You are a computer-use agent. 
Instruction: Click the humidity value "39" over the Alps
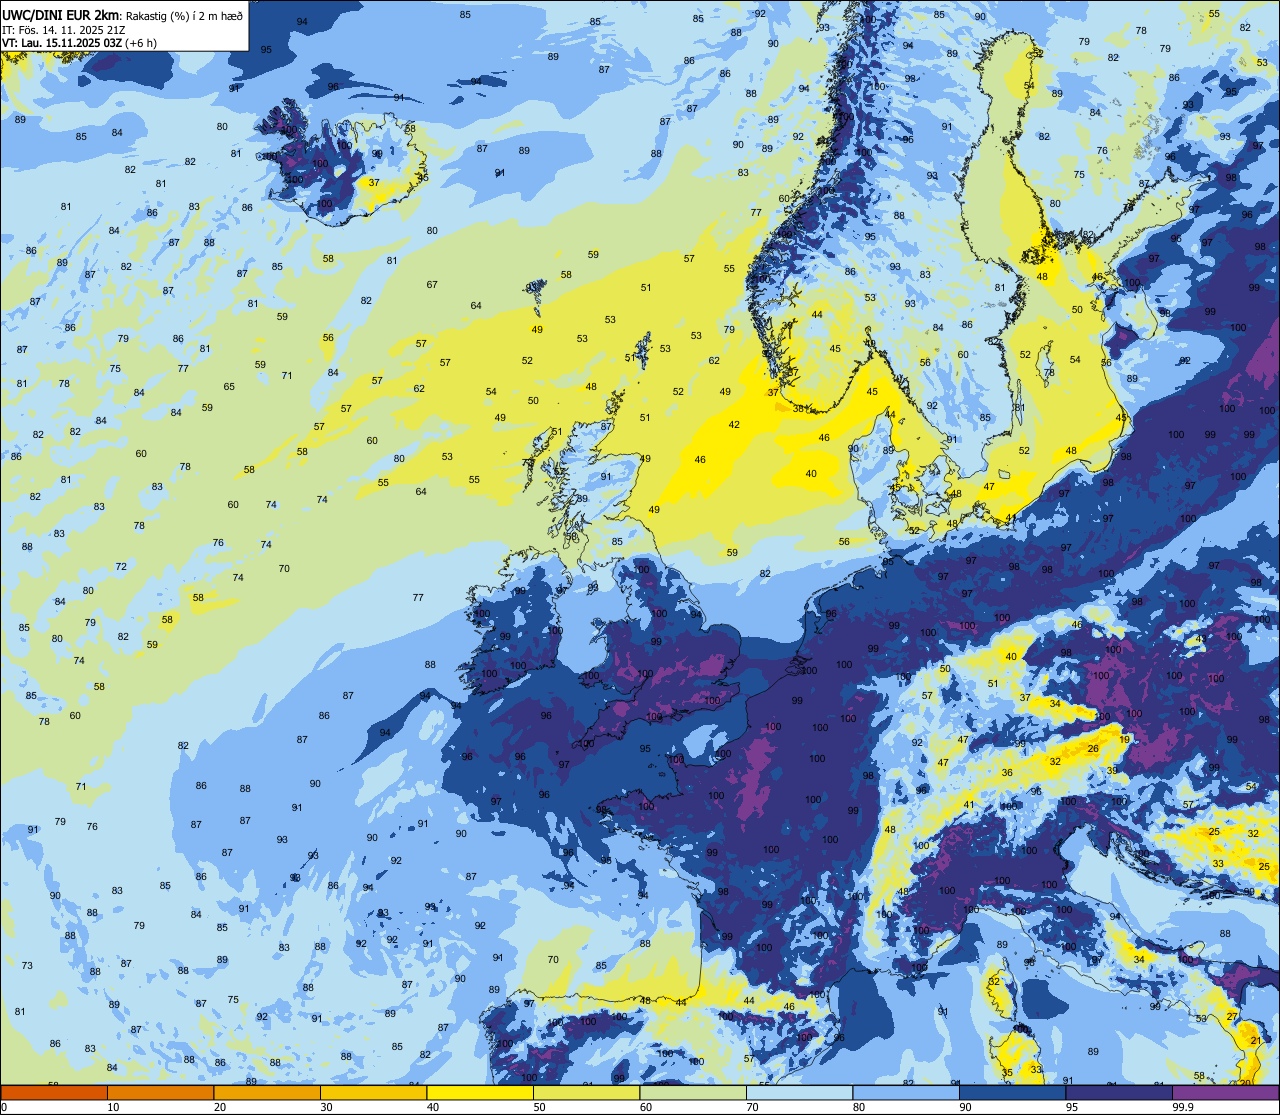[x=1112, y=770]
